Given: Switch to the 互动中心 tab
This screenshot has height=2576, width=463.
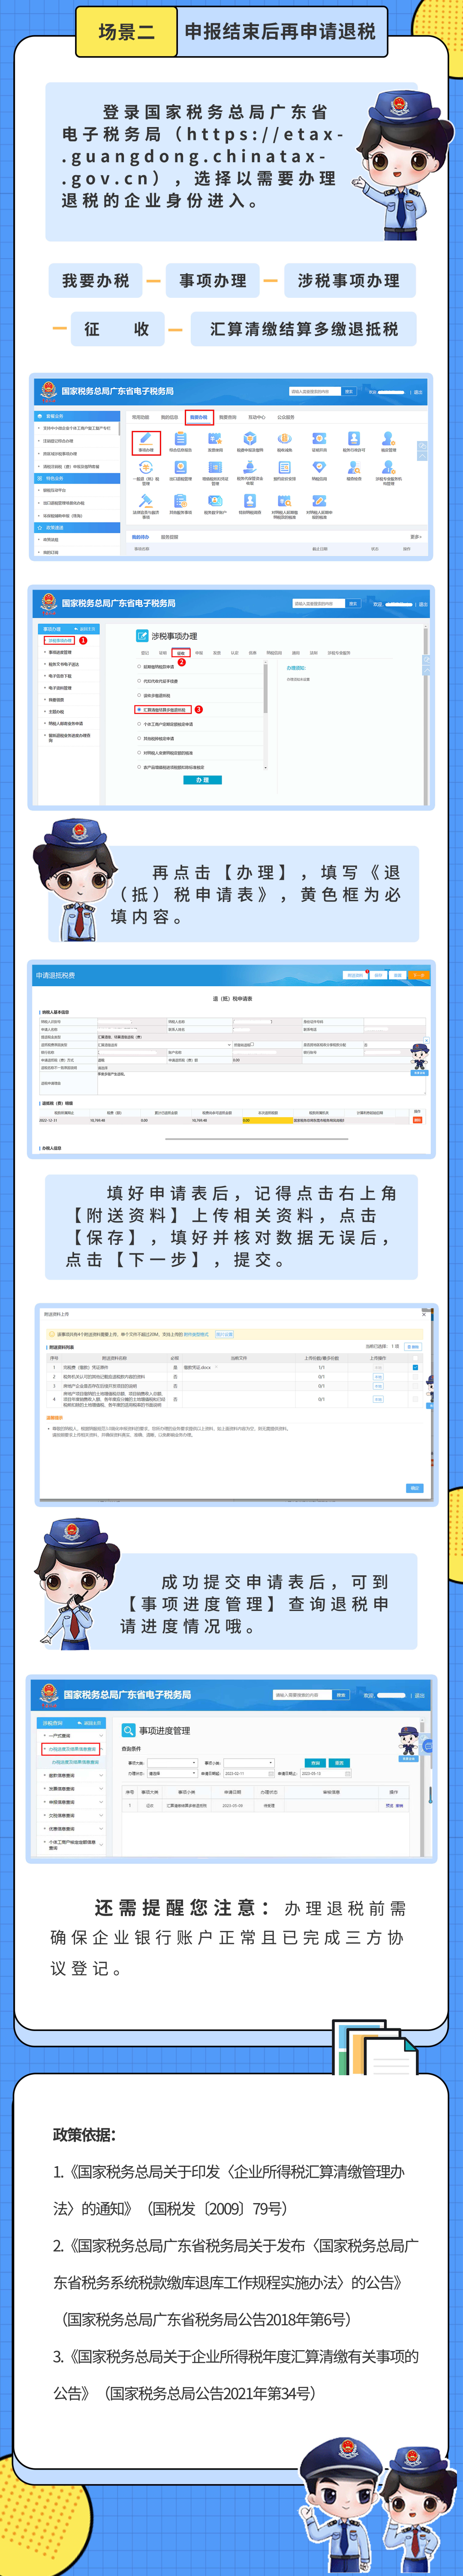Looking at the screenshot, I should click(x=257, y=417).
